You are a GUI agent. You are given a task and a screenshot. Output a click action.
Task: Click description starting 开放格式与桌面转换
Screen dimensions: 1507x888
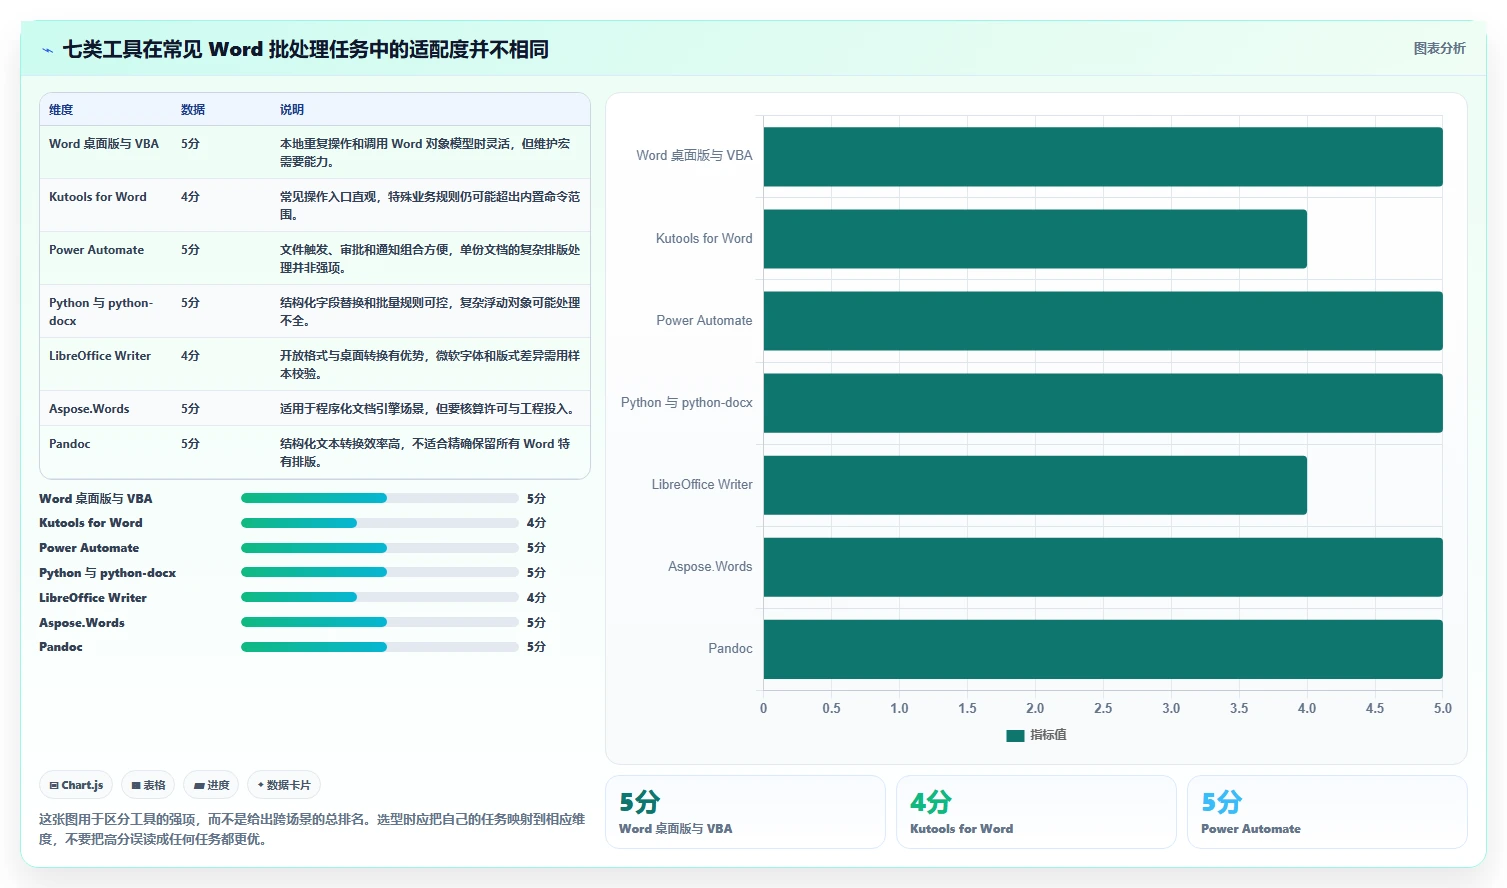point(430,365)
